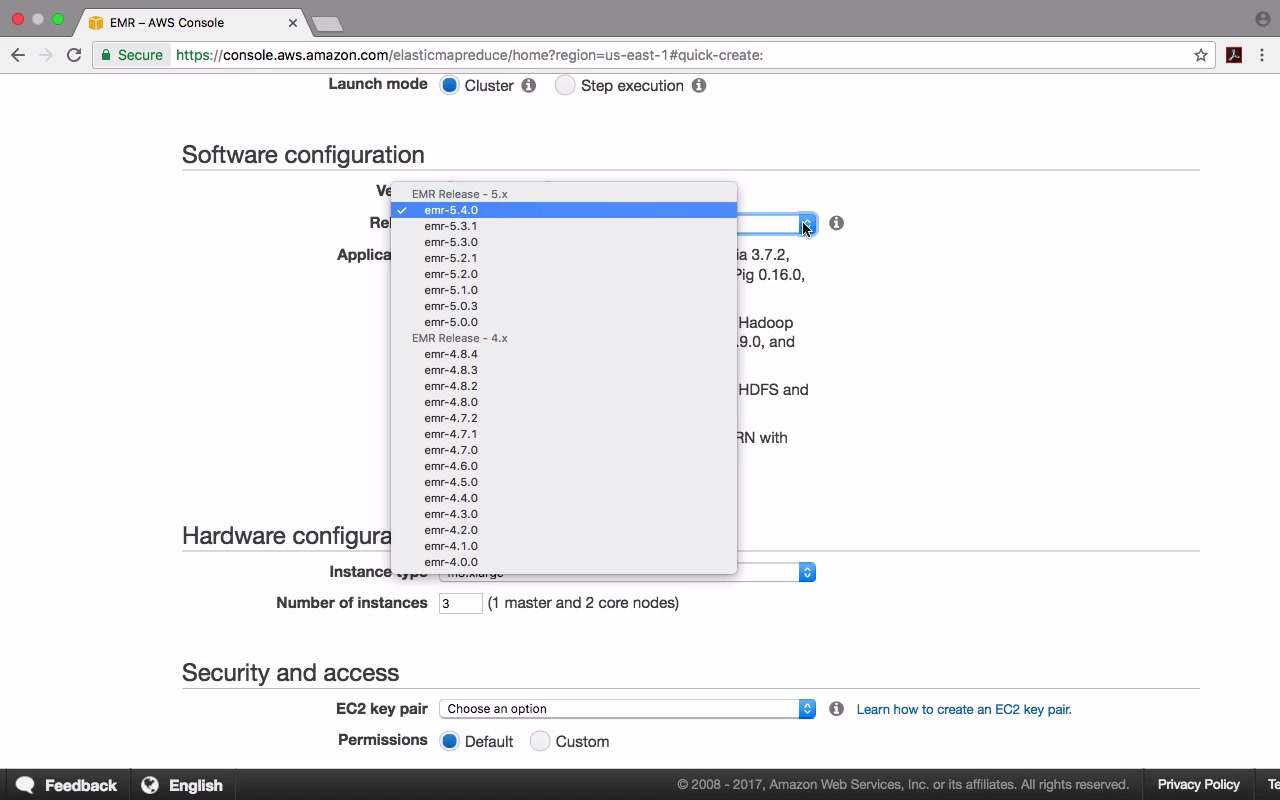Click the info icon beside Step execution

tap(699, 85)
